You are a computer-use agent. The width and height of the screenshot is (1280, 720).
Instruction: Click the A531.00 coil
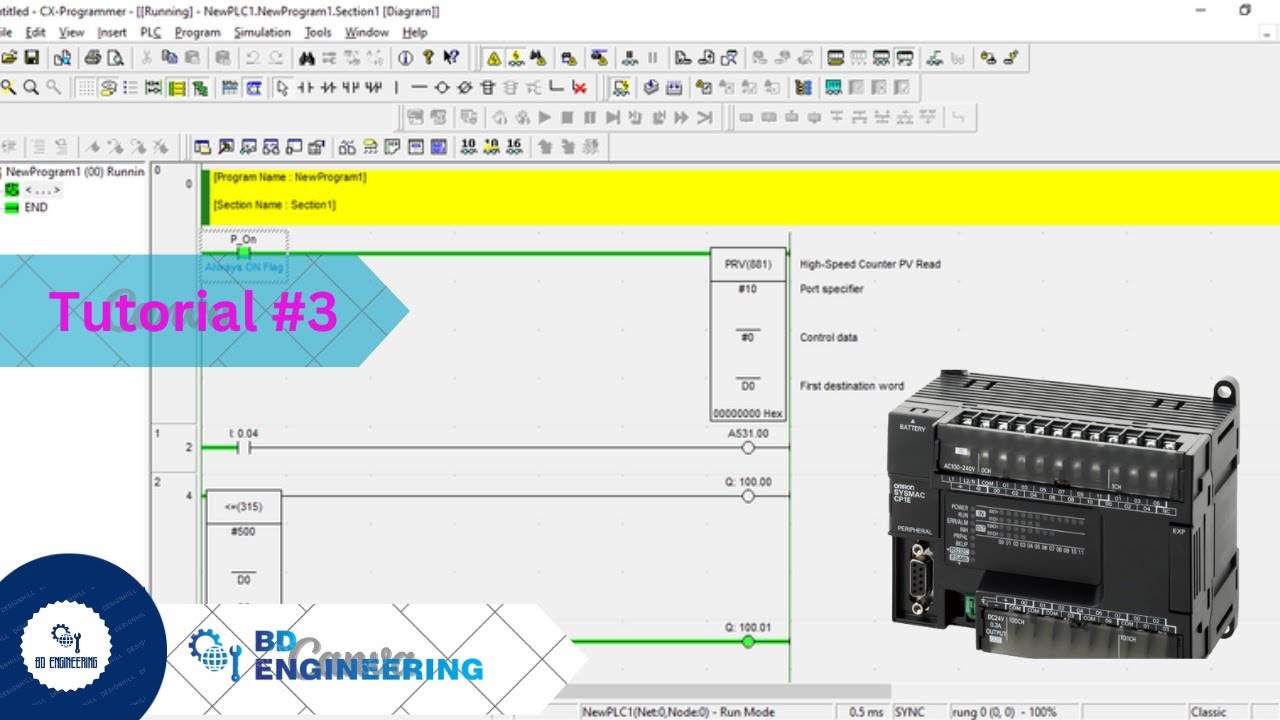[x=748, y=447]
